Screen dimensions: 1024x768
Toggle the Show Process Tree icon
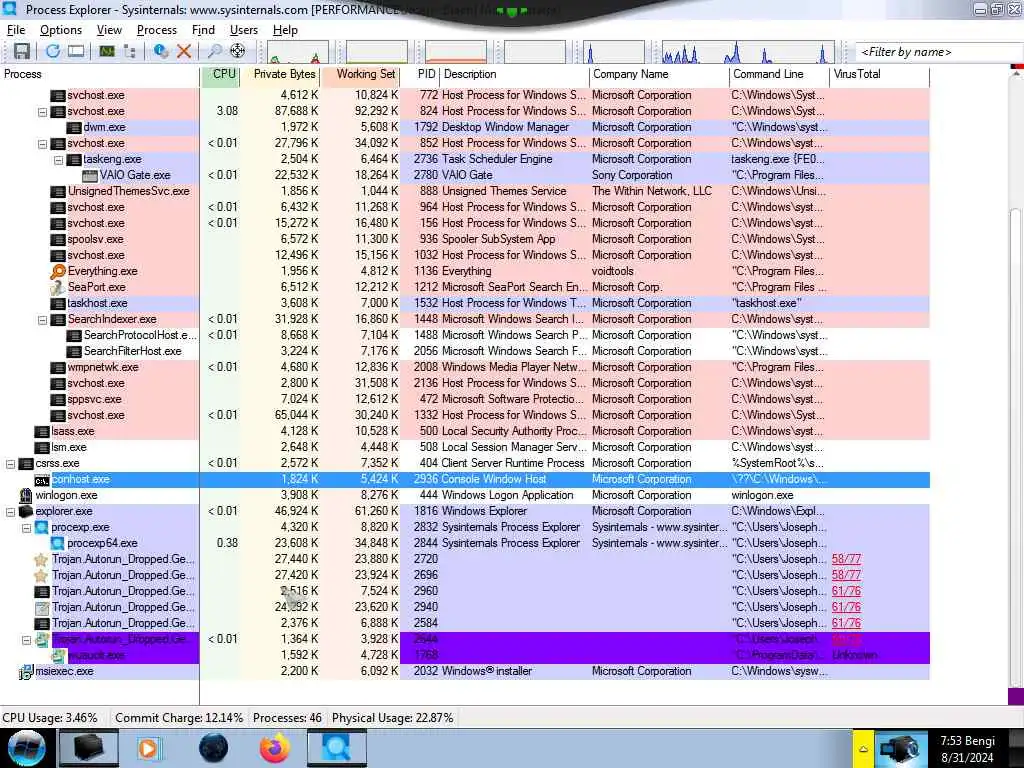[x=130, y=51]
